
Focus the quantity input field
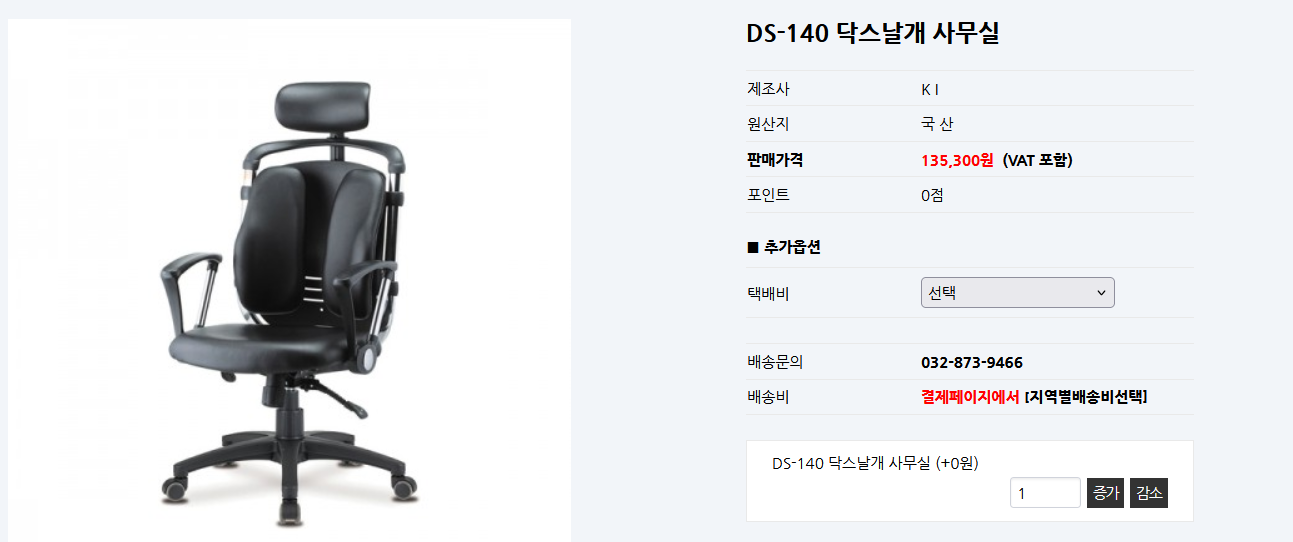coord(1045,493)
